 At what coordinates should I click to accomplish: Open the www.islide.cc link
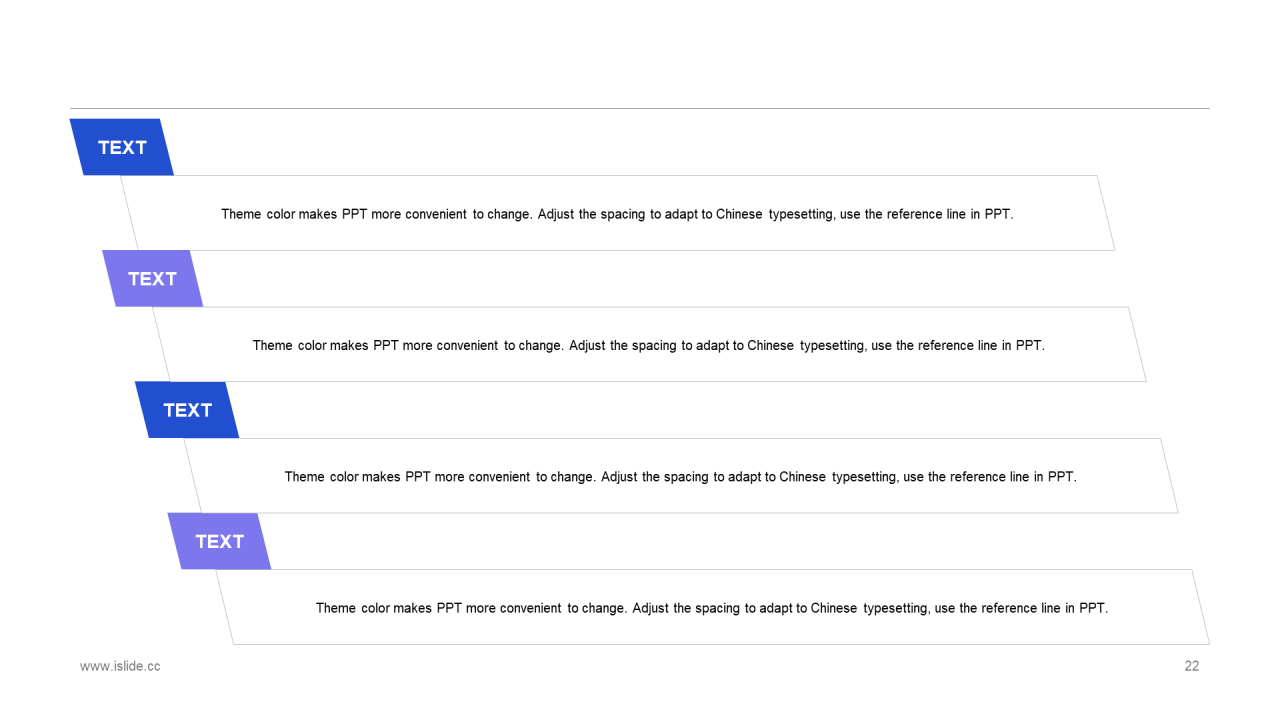[x=120, y=666]
